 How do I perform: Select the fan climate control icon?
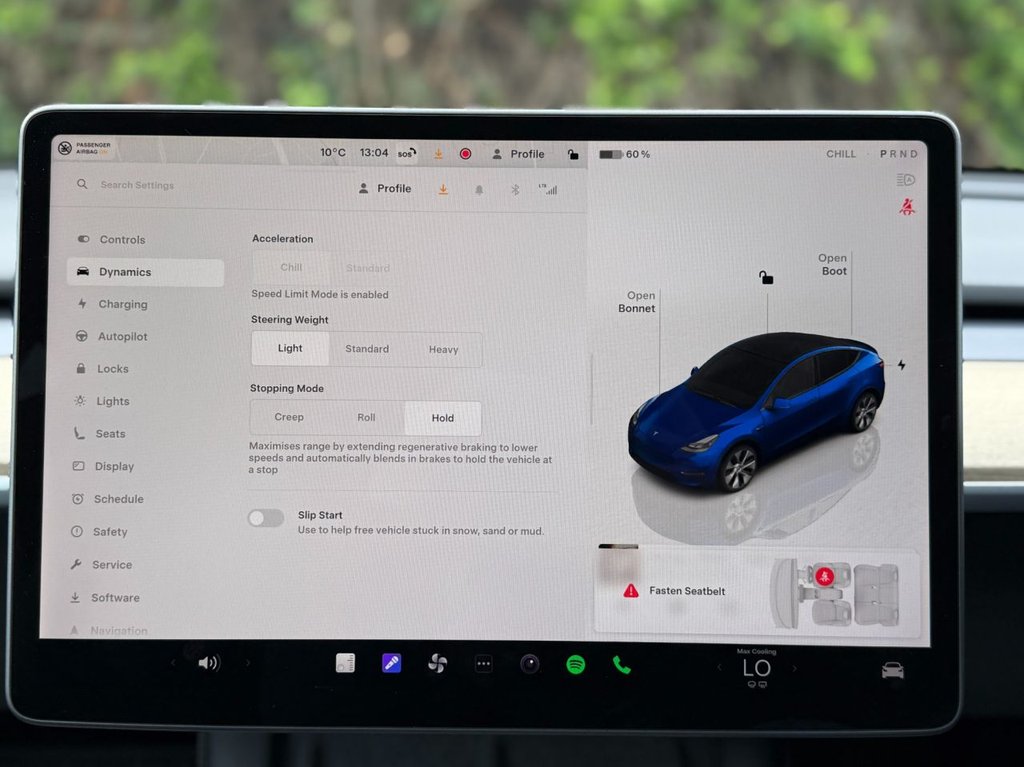point(437,662)
